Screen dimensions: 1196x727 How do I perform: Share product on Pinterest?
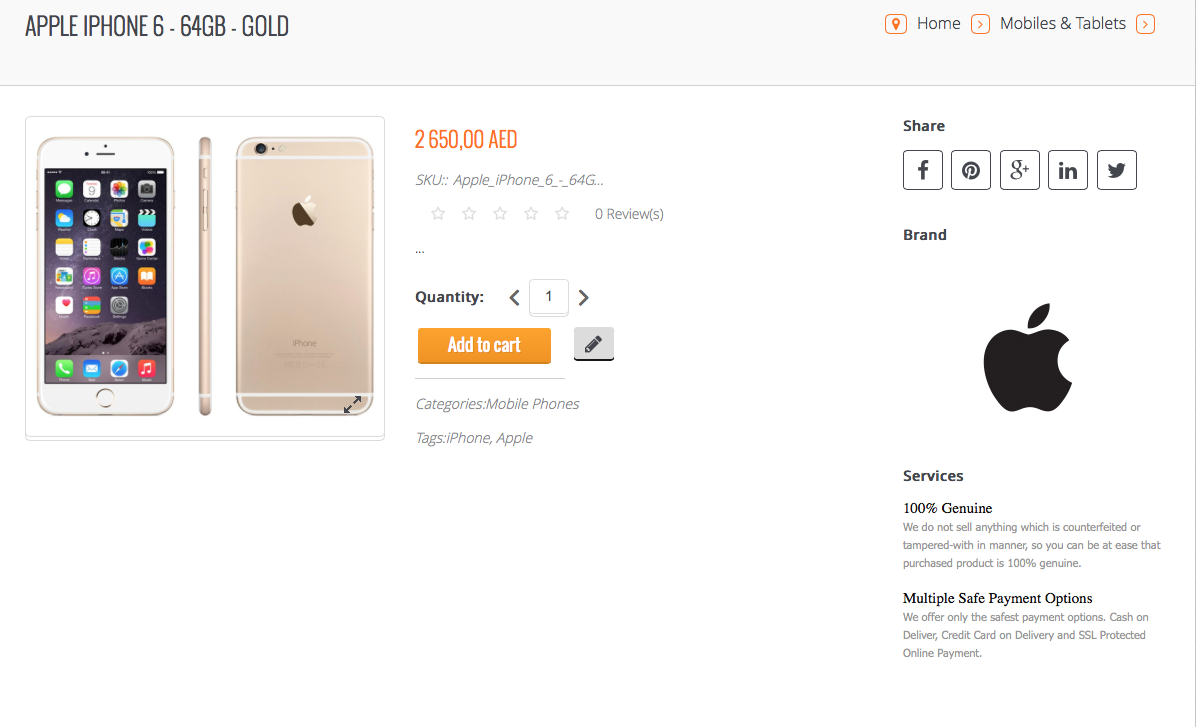pos(971,170)
